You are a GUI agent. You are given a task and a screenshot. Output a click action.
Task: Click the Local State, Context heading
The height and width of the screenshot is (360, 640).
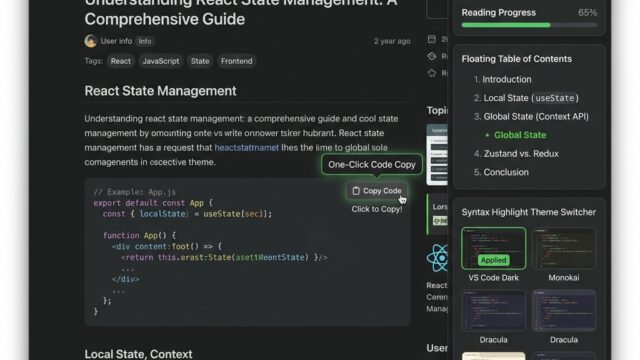pyautogui.click(x=138, y=354)
